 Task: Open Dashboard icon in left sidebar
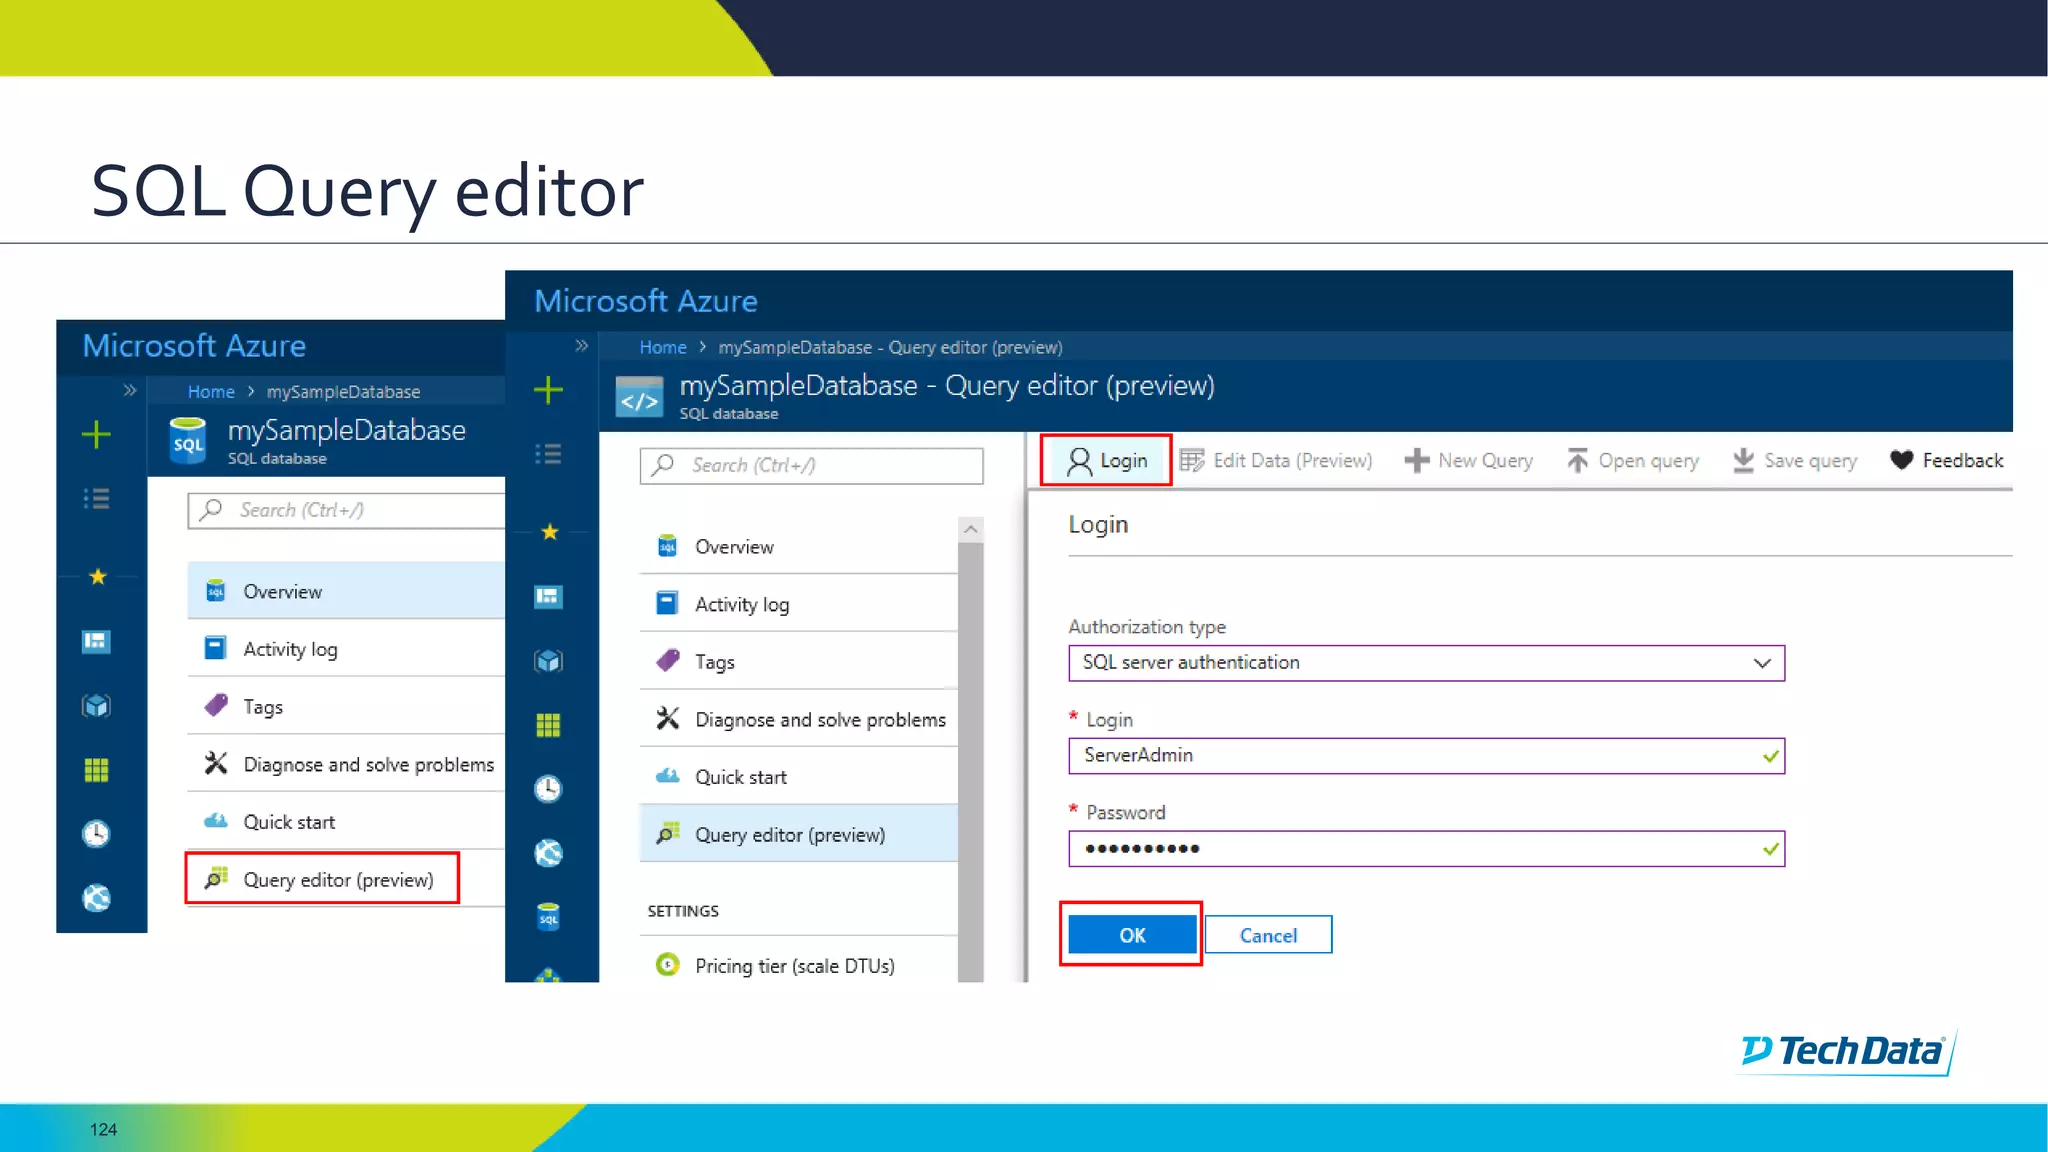pyautogui.click(x=96, y=641)
